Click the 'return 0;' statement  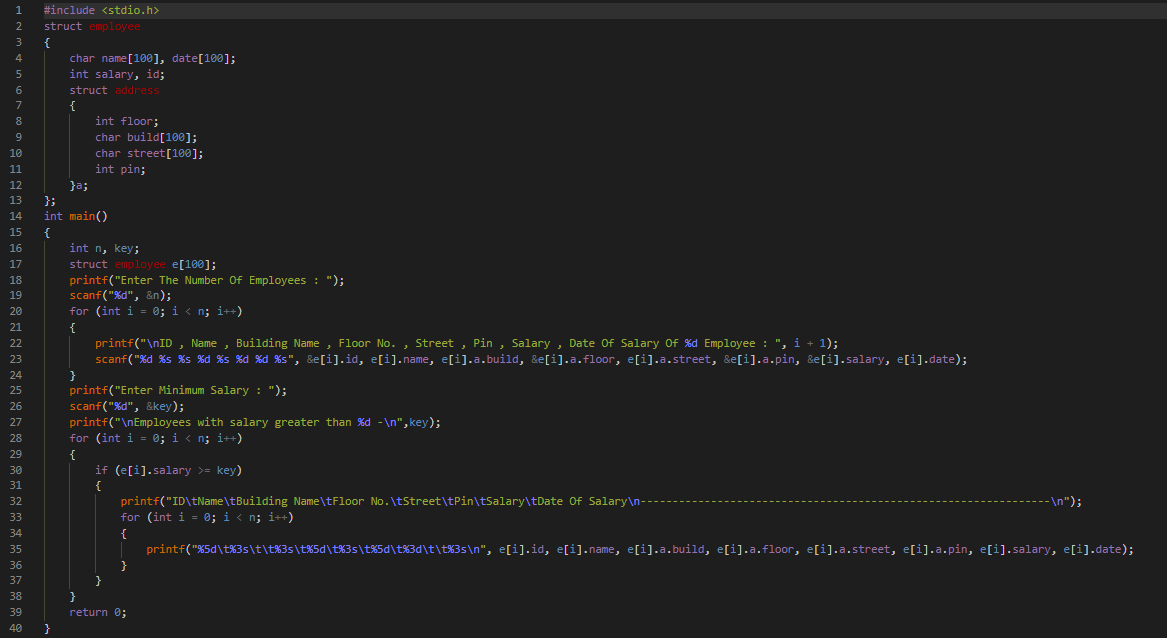98,612
